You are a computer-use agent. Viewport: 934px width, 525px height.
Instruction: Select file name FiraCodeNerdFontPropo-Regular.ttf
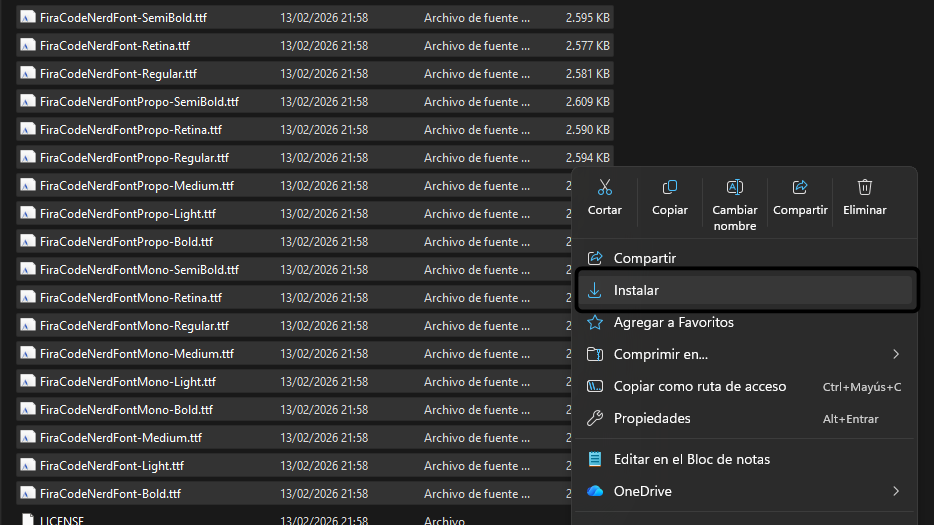tap(135, 158)
